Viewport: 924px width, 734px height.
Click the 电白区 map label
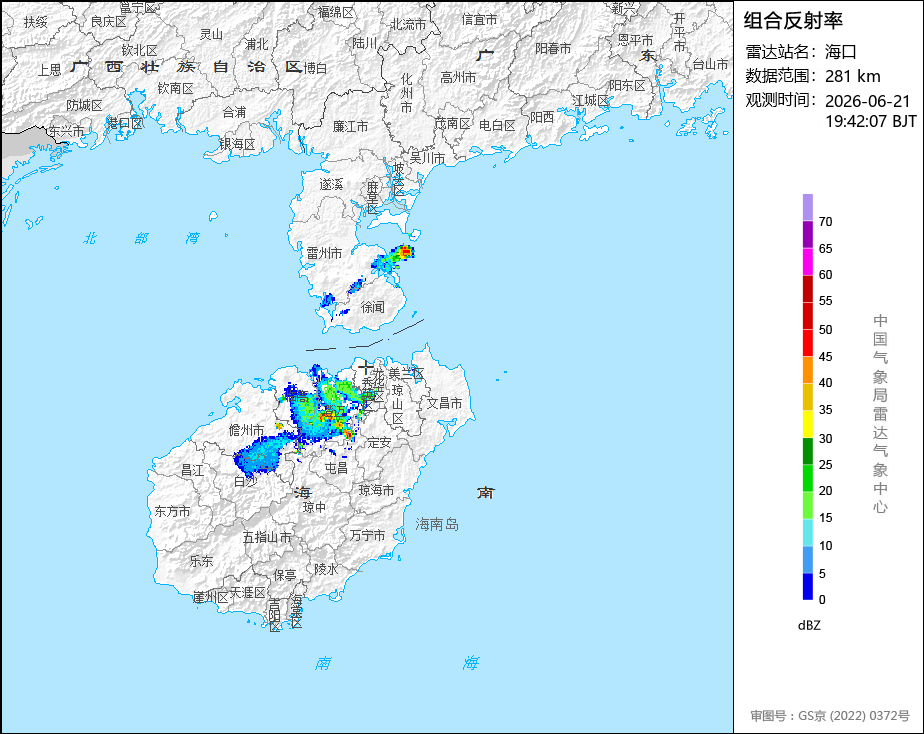pos(497,125)
